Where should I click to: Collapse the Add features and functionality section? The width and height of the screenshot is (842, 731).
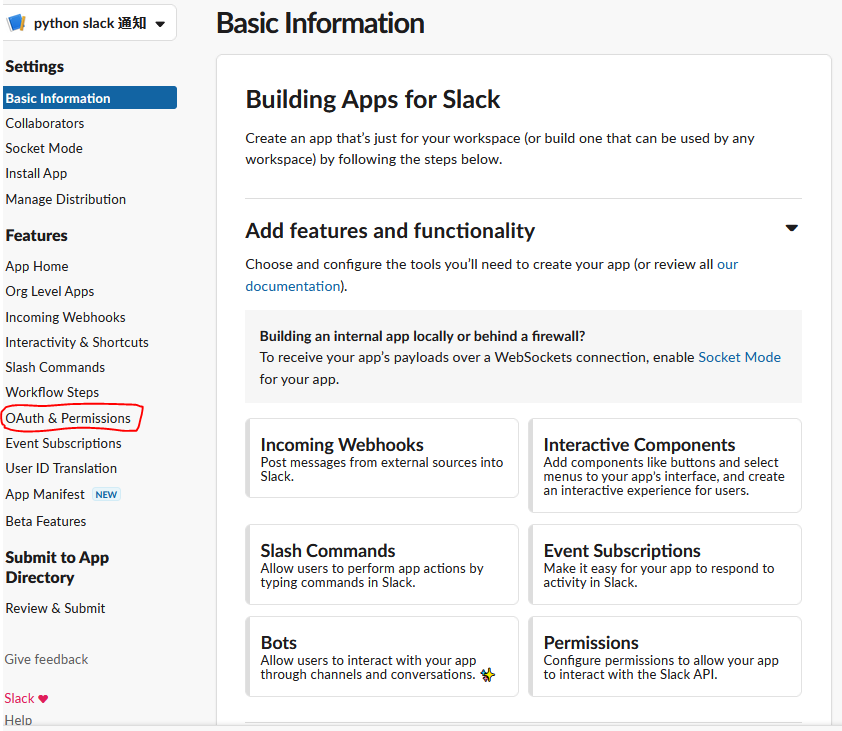(x=792, y=228)
